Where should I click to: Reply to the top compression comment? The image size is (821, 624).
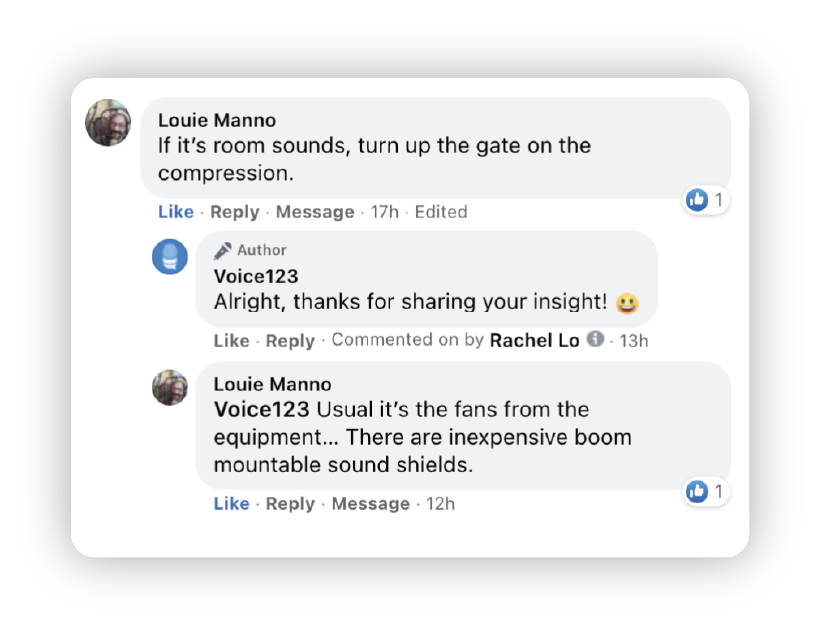pos(234,212)
